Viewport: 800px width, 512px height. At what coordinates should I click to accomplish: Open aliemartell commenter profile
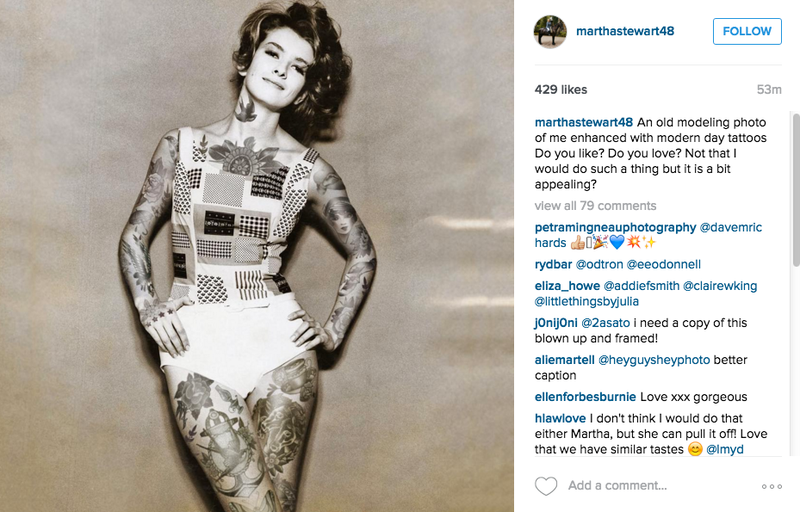(564, 360)
